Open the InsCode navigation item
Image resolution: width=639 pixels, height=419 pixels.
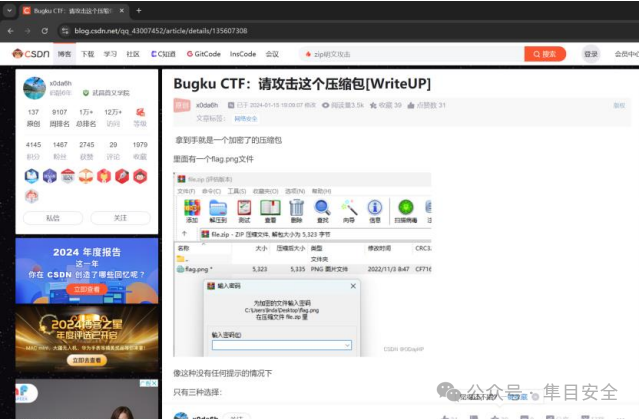coord(243,54)
